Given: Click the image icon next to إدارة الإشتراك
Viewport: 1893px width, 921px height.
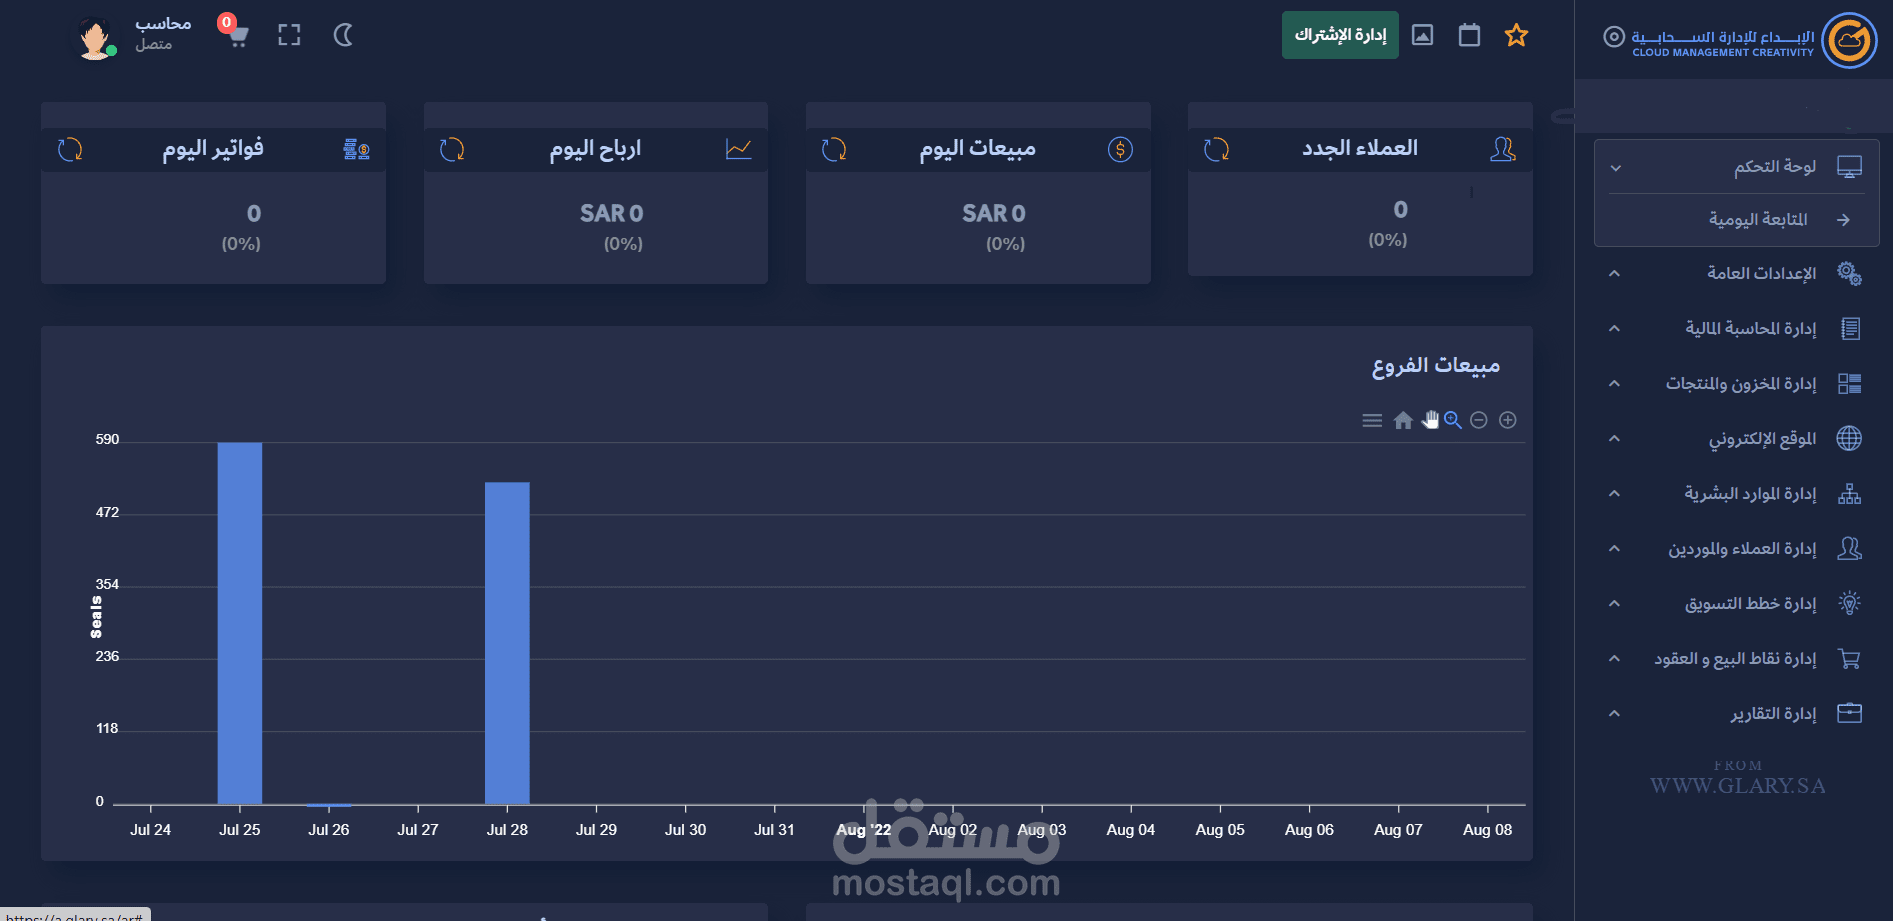Looking at the screenshot, I should [x=1422, y=34].
